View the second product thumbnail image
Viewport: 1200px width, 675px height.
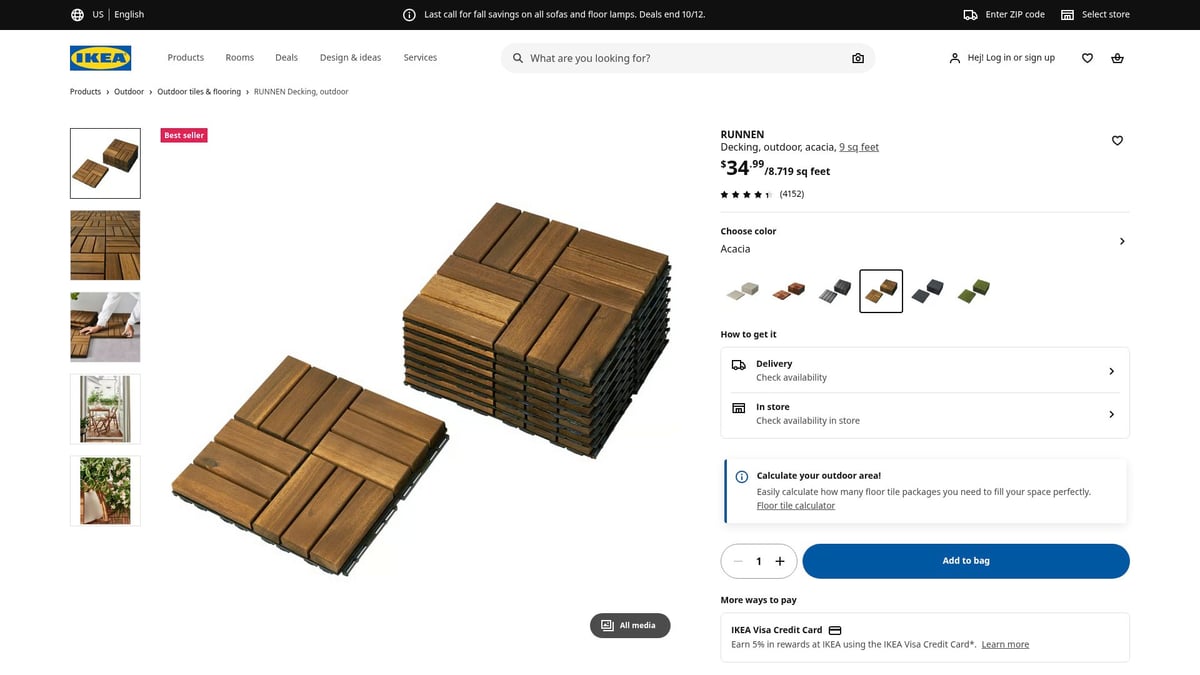point(105,245)
